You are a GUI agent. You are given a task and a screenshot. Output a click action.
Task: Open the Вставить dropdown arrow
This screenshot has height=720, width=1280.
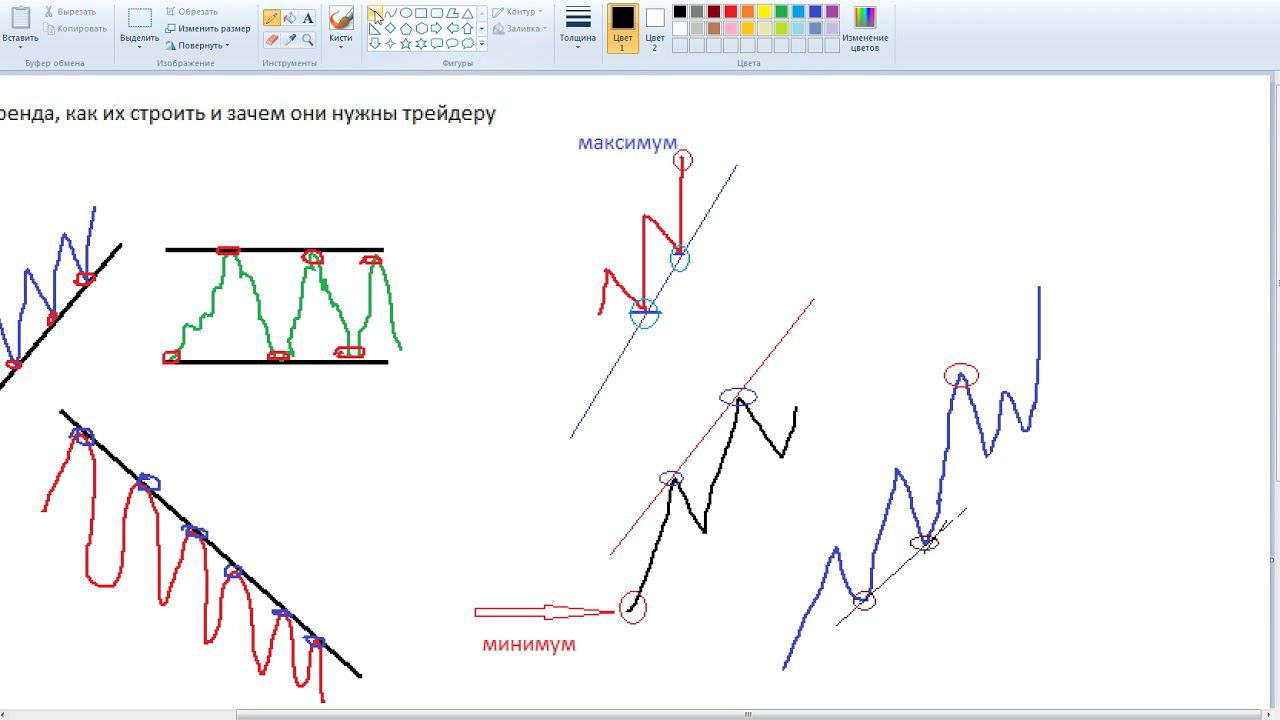20,47
